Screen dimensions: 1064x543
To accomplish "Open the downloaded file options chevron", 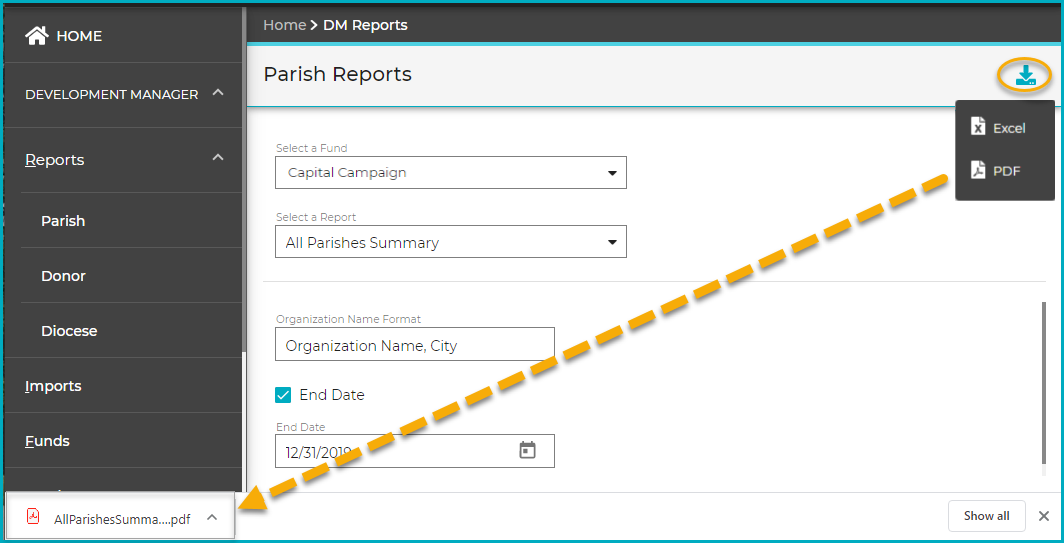I will (x=212, y=518).
